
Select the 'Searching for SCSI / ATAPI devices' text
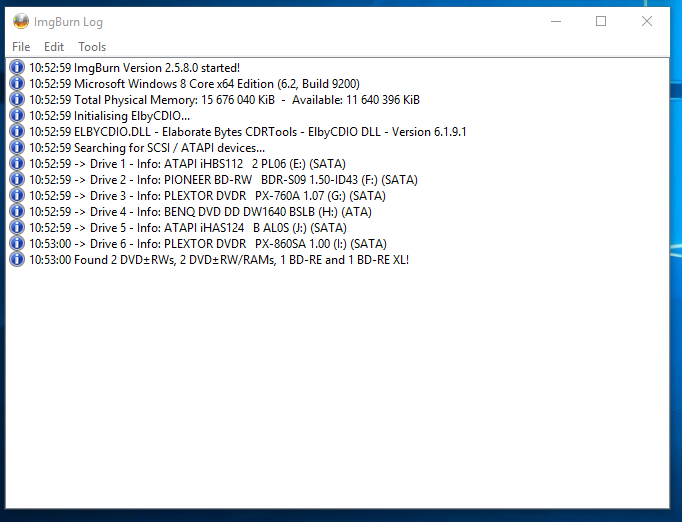click(167, 148)
